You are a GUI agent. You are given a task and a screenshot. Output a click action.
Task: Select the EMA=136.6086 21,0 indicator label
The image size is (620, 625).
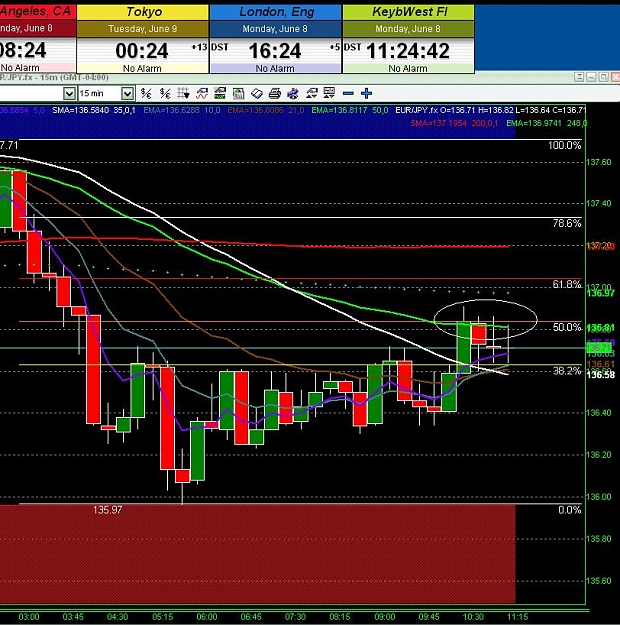[x=266, y=110]
